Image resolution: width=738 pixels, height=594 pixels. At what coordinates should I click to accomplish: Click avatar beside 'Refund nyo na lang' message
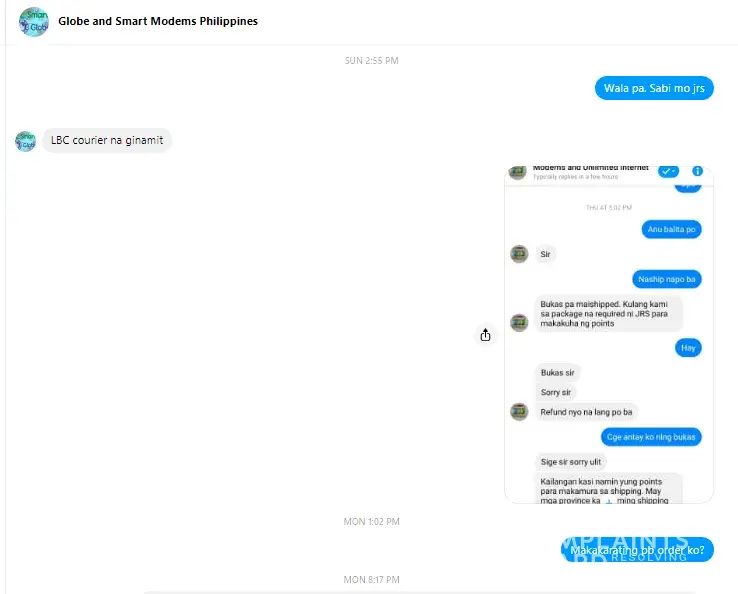tap(519, 412)
